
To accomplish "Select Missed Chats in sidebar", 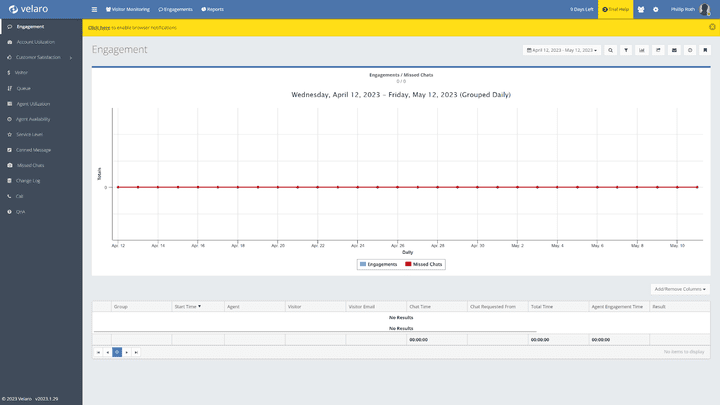I will 30,165.
